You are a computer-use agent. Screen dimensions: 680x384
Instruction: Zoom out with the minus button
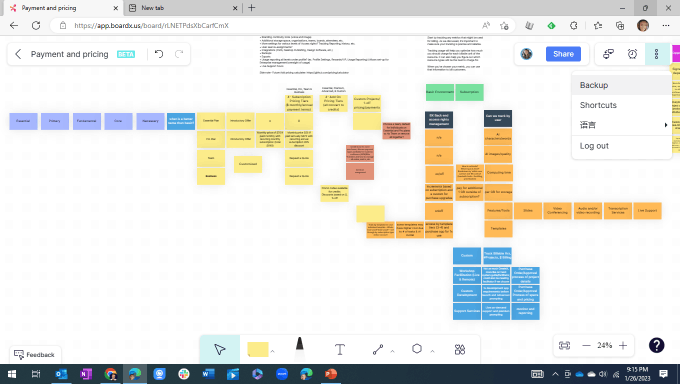(x=586, y=345)
